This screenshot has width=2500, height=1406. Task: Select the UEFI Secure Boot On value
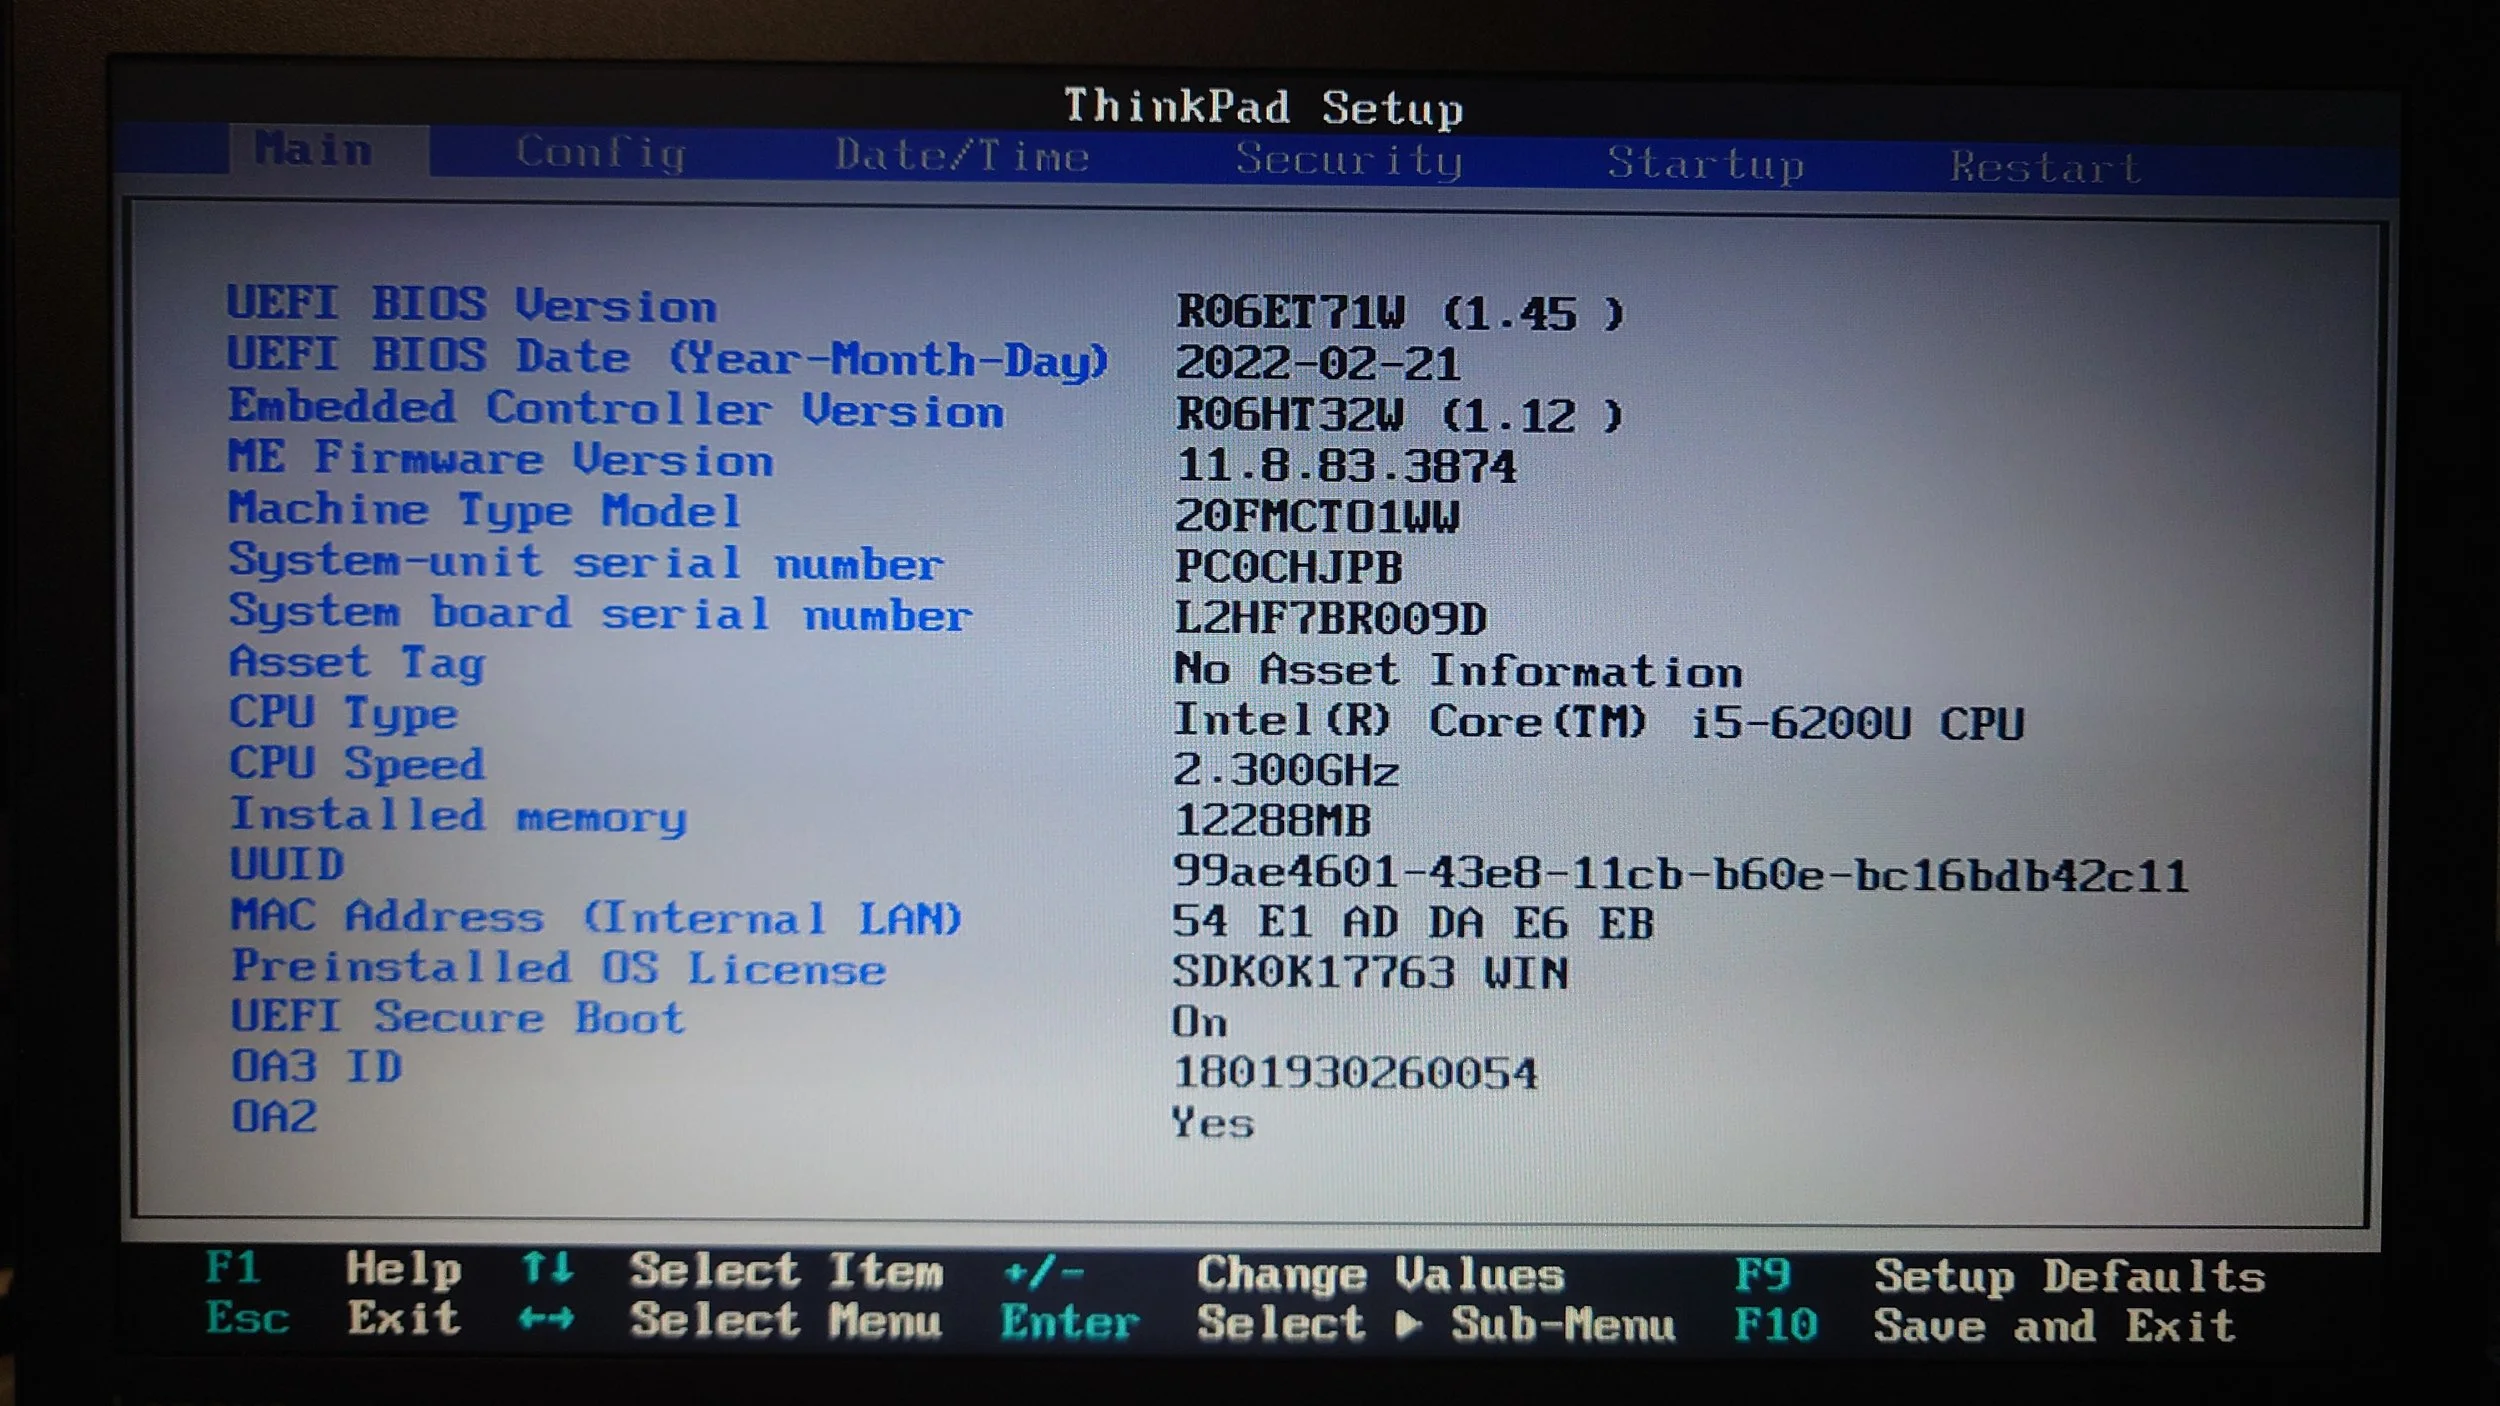coord(1199,1022)
